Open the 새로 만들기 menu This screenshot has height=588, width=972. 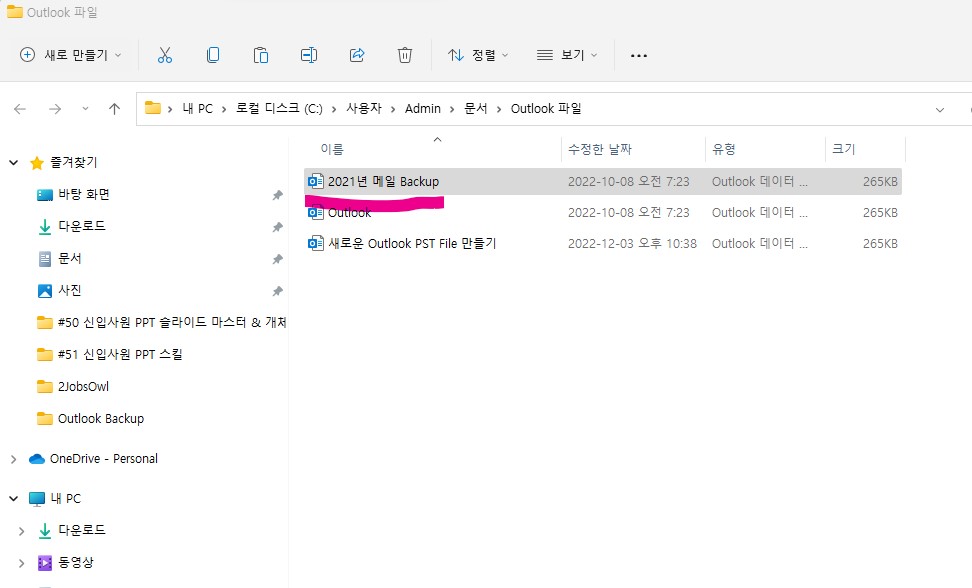point(68,55)
